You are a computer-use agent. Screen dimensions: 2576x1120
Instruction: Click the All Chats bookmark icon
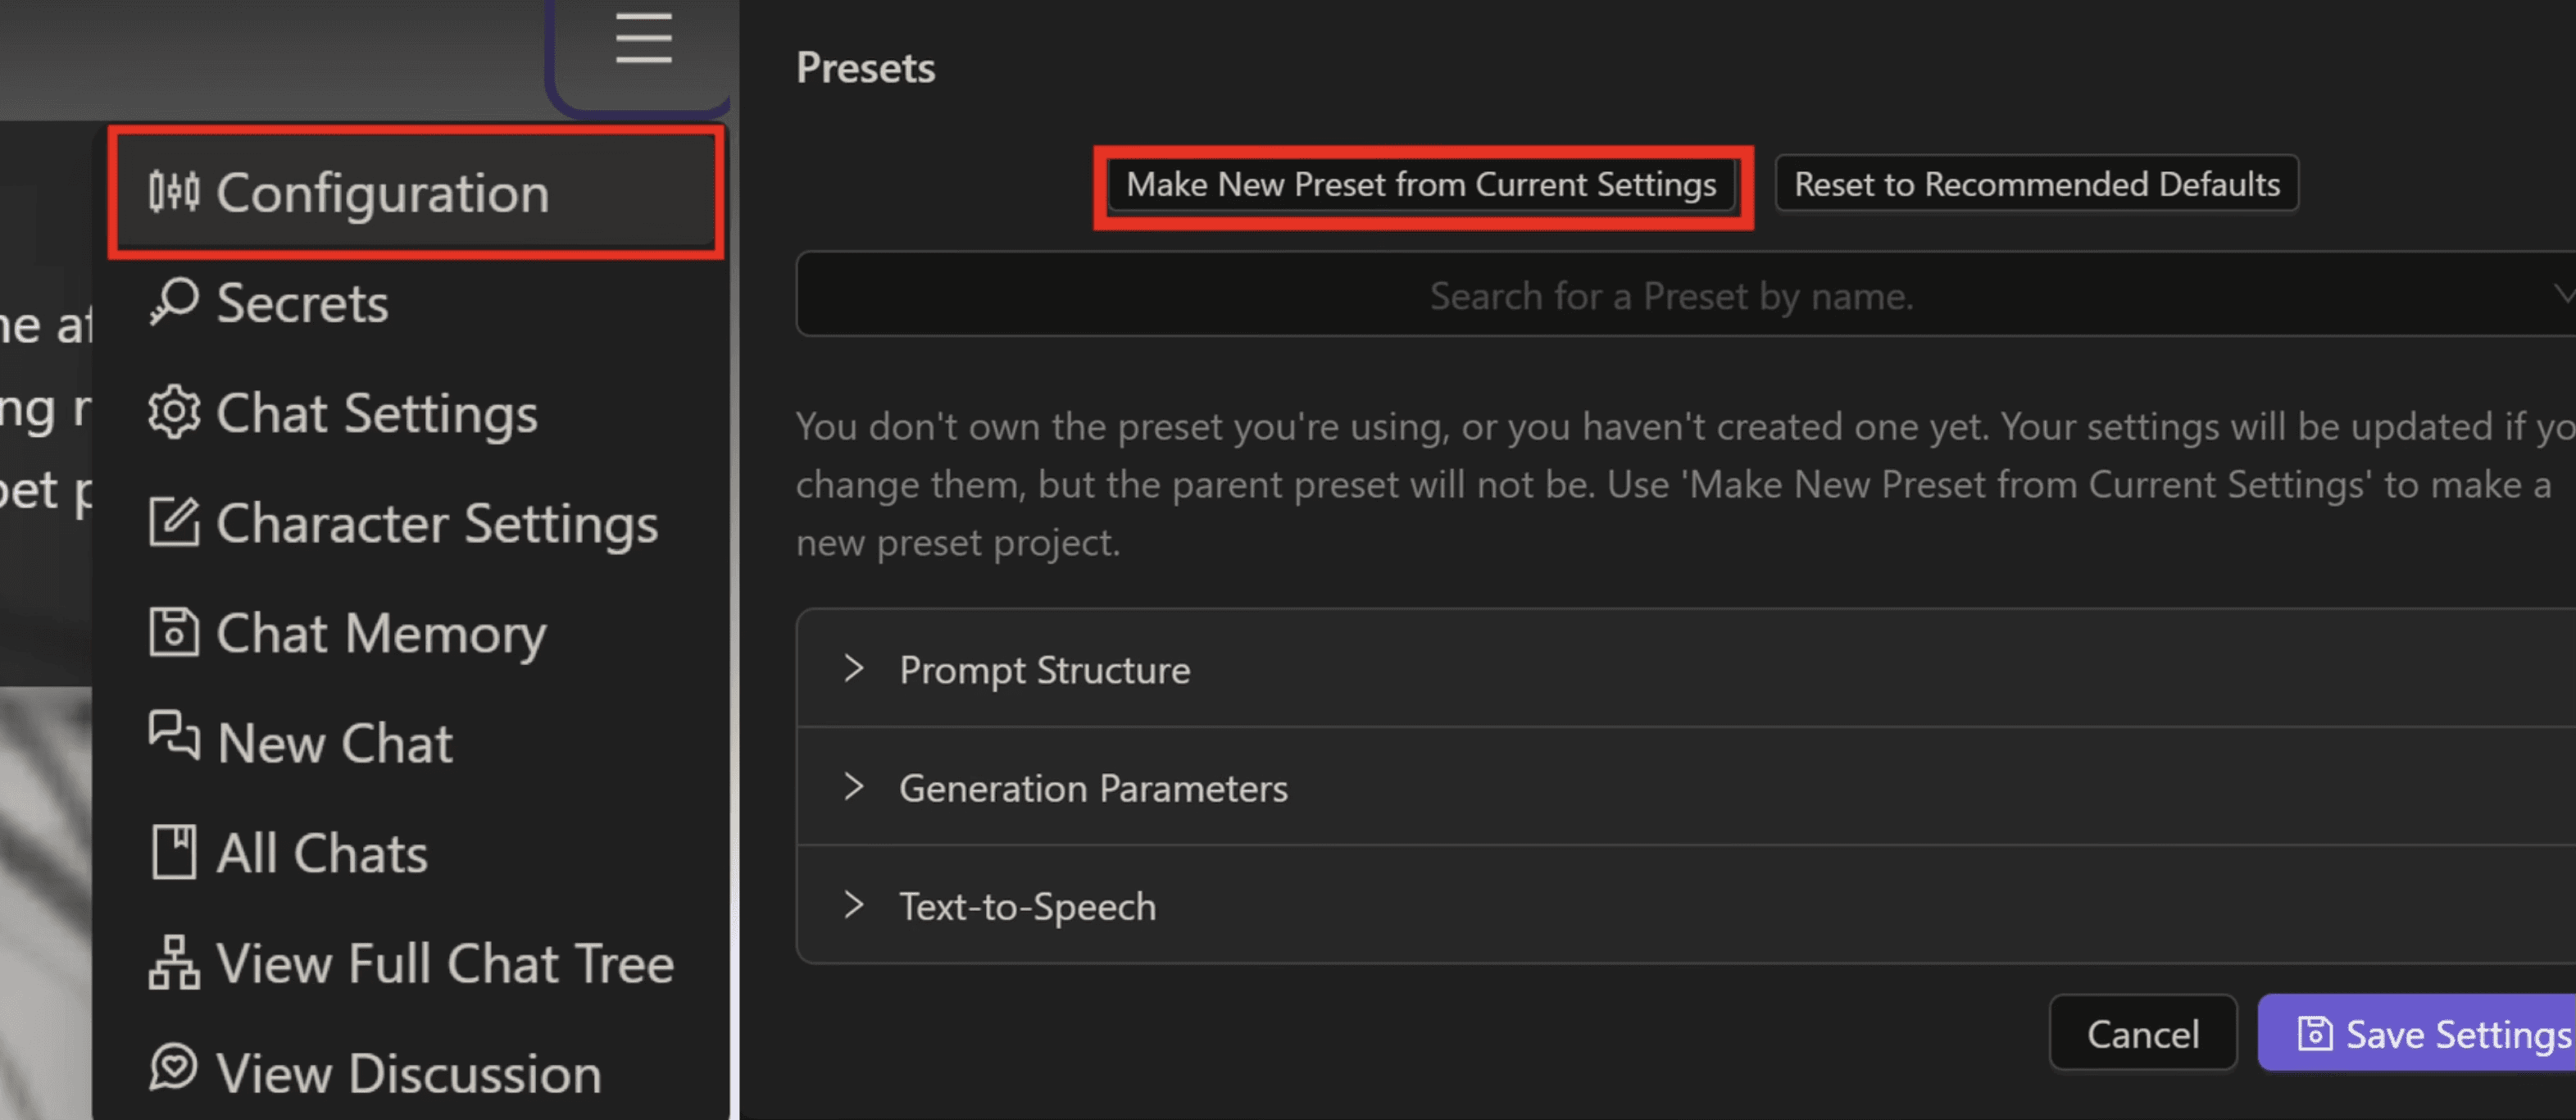[x=174, y=852]
